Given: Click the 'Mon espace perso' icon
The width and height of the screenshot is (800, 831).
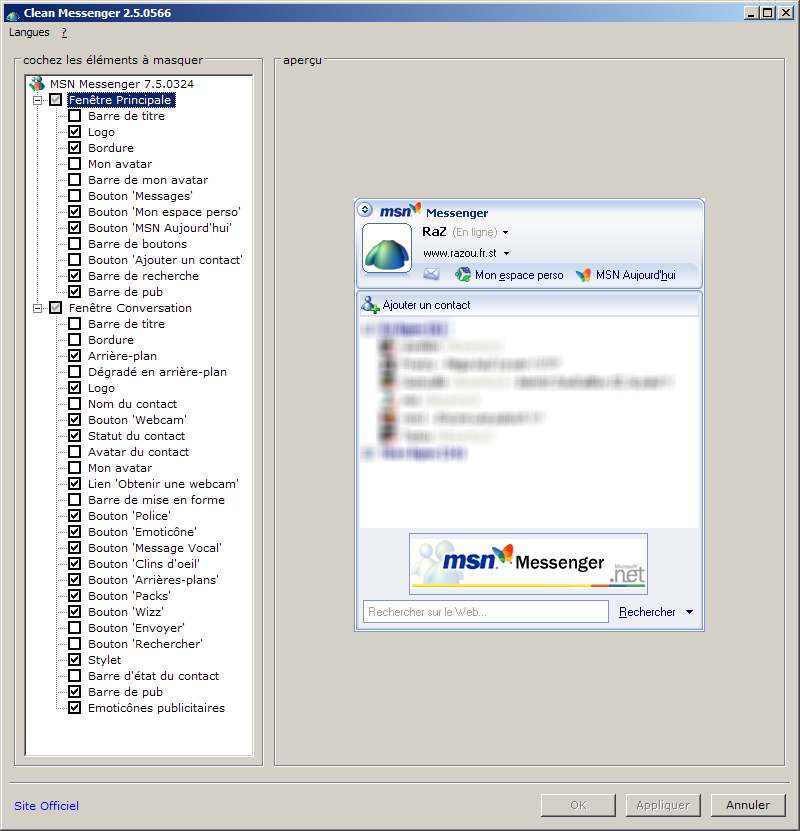Looking at the screenshot, I should point(463,274).
